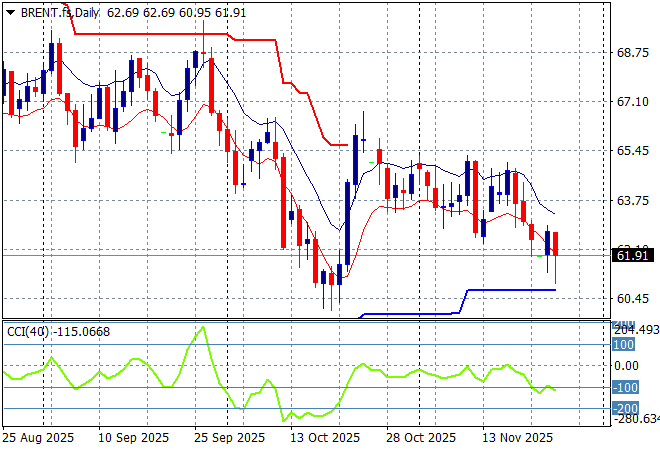660x450 pixels.
Task: Click the 28 Oct 2025 date label
Action: pyautogui.click(x=421, y=438)
